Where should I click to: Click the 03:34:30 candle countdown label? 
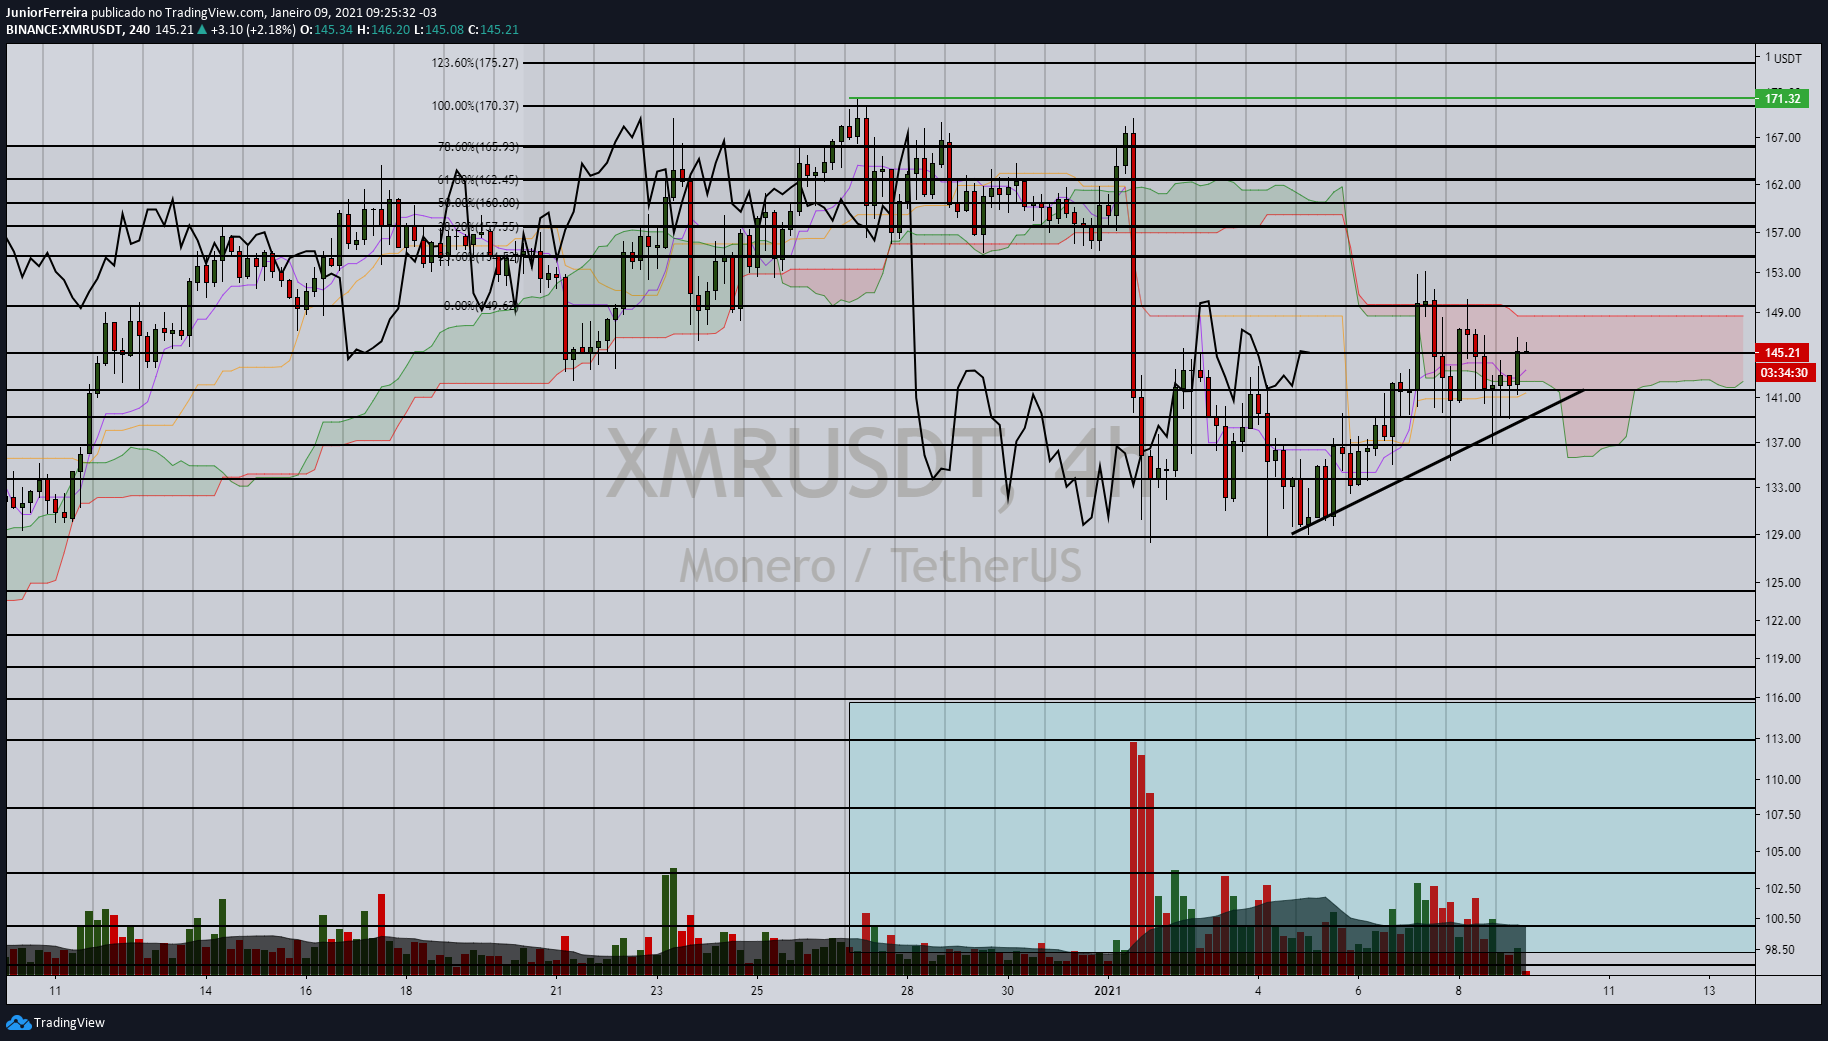[x=1784, y=372]
